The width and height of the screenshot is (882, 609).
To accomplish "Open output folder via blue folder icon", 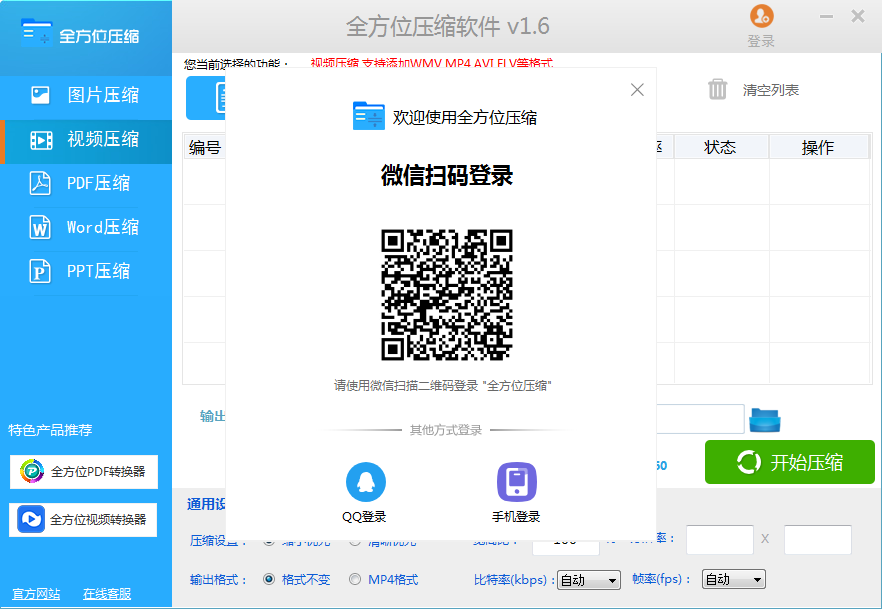I will [x=765, y=419].
